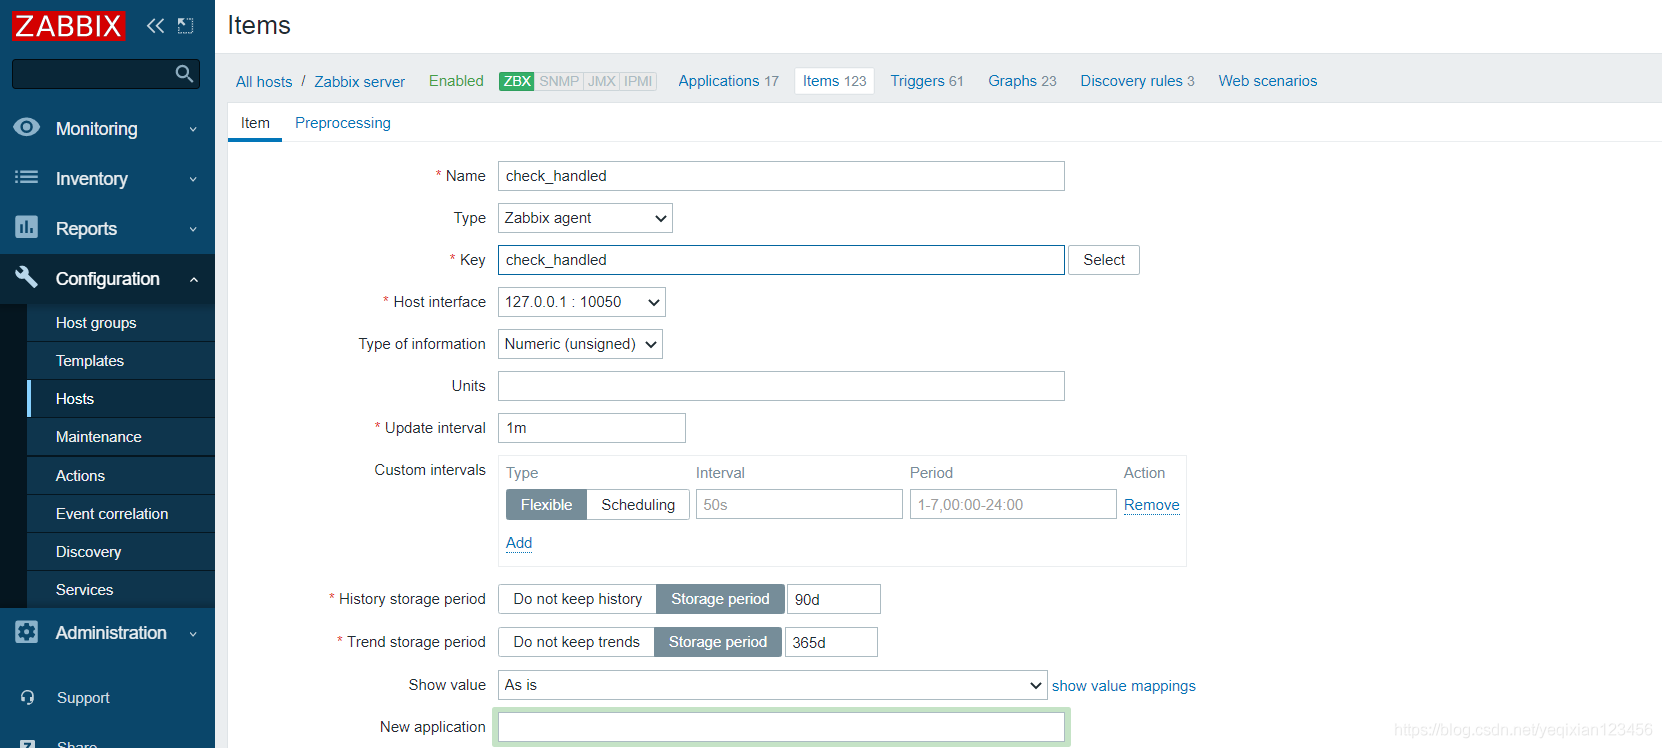
Task: Click the SNMP availability badge
Action: 559,81
